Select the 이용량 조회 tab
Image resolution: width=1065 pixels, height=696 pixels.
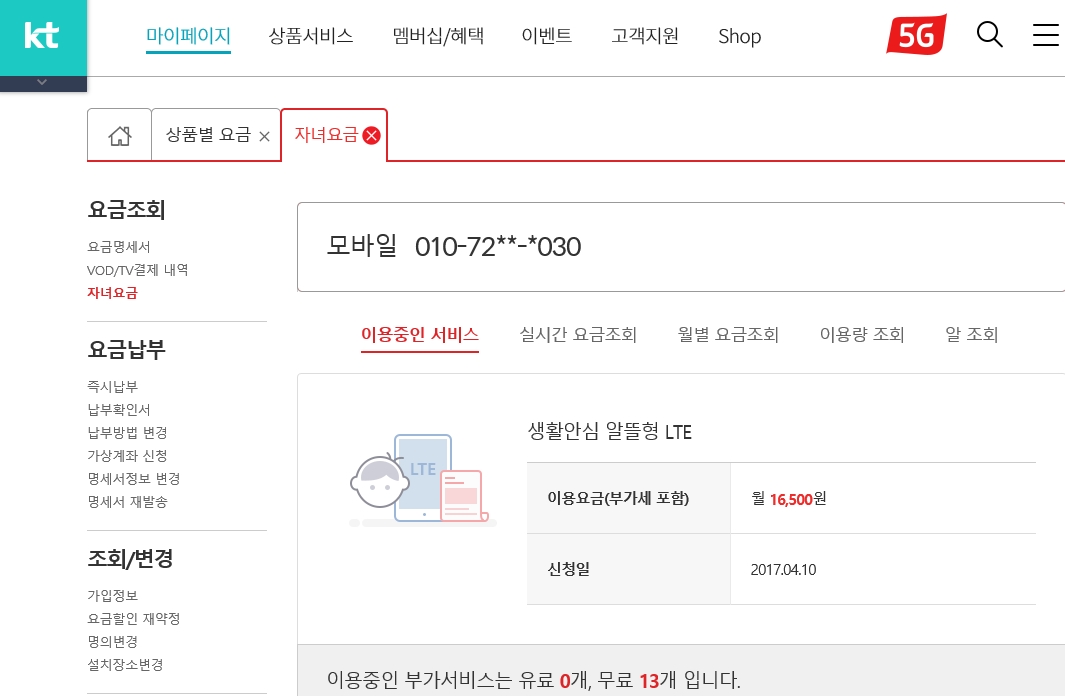(x=861, y=335)
